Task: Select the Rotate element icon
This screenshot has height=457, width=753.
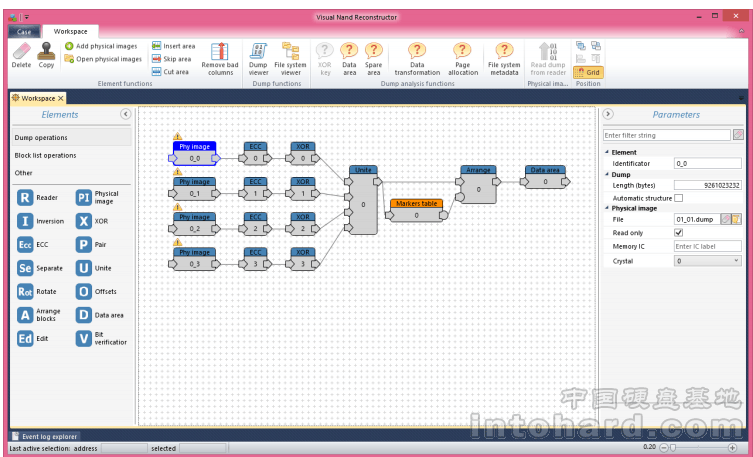Action: pyautogui.click(x=25, y=292)
